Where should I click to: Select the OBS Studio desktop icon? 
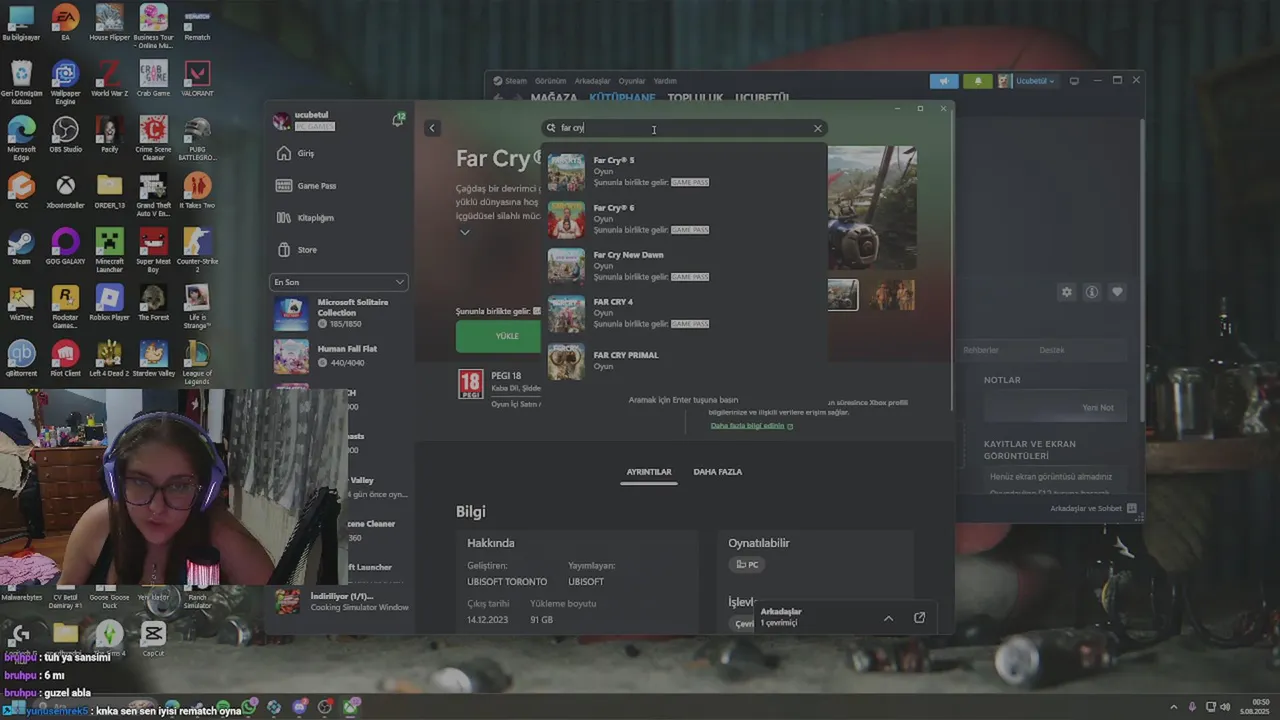(65, 135)
